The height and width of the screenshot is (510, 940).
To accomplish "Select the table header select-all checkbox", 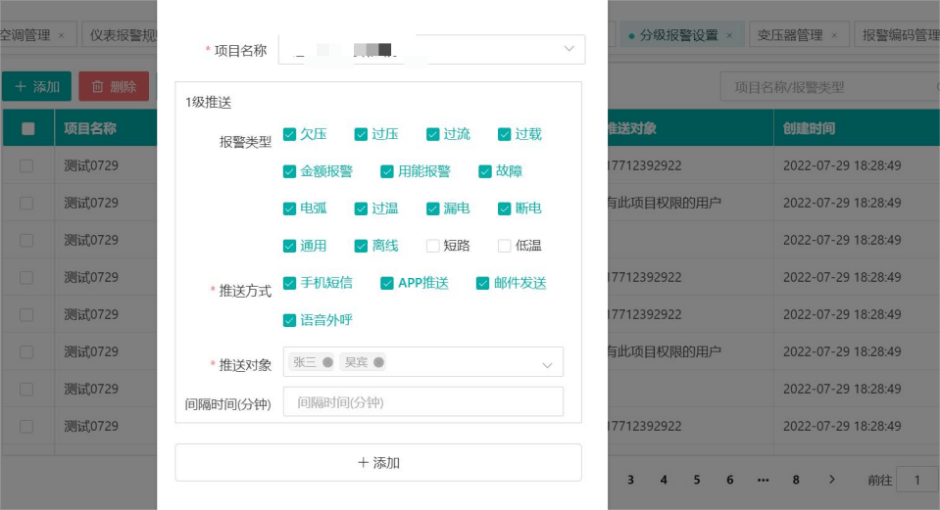I will (x=28, y=129).
